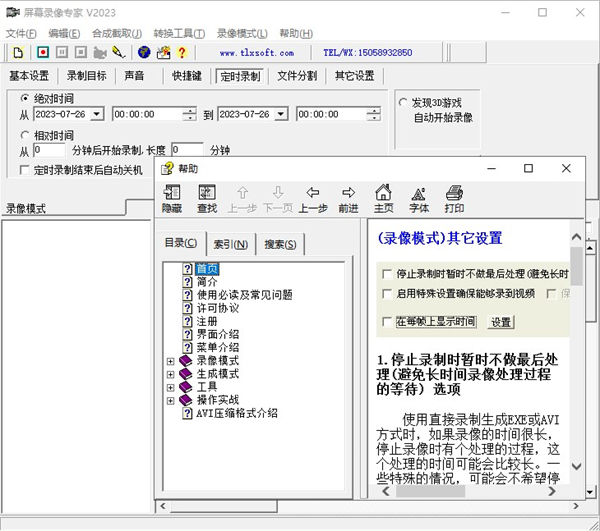Click the 隐藏 (Hide) icon in help window
Viewport: 600px width, 531px height.
[172, 199]
